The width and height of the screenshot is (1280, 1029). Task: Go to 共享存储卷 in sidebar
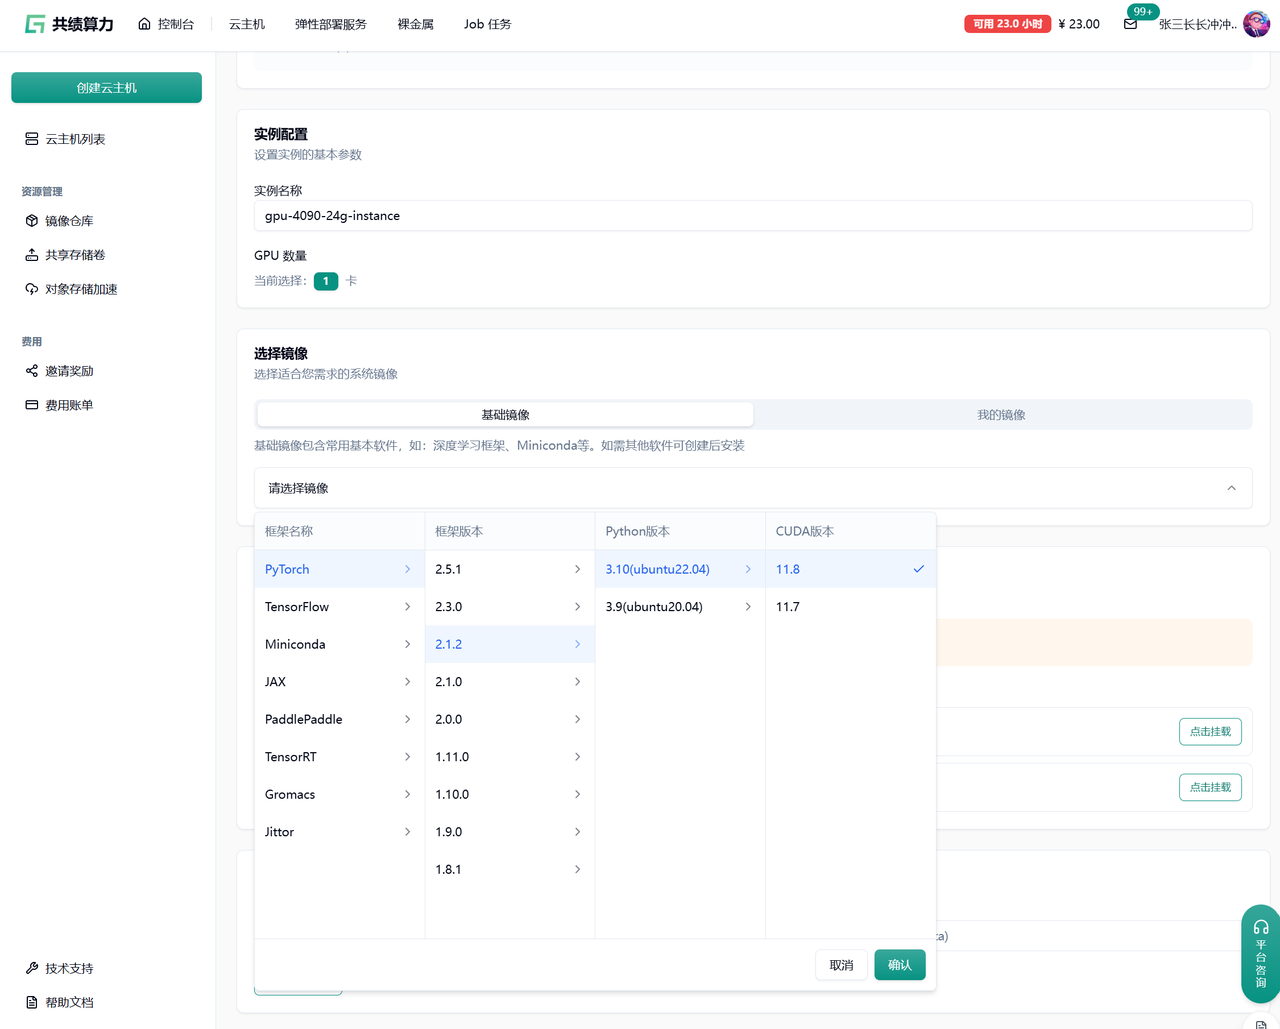click(x=74, y=255)
